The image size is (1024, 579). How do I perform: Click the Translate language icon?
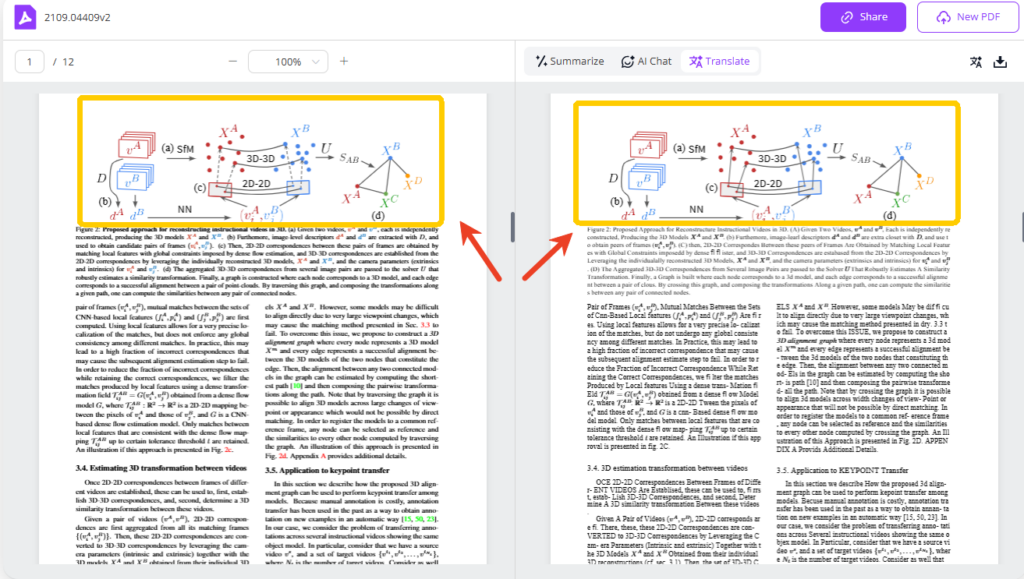[x=697, y=61]
